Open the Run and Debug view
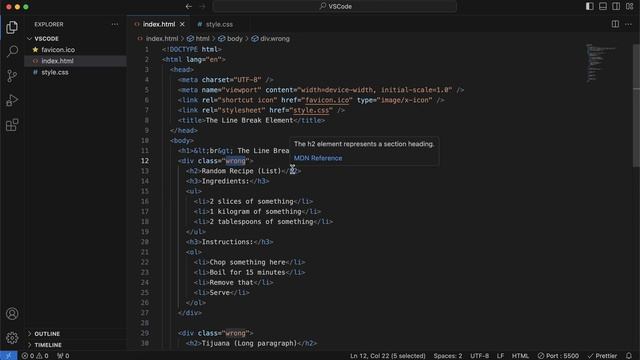 tap(12, 100)
